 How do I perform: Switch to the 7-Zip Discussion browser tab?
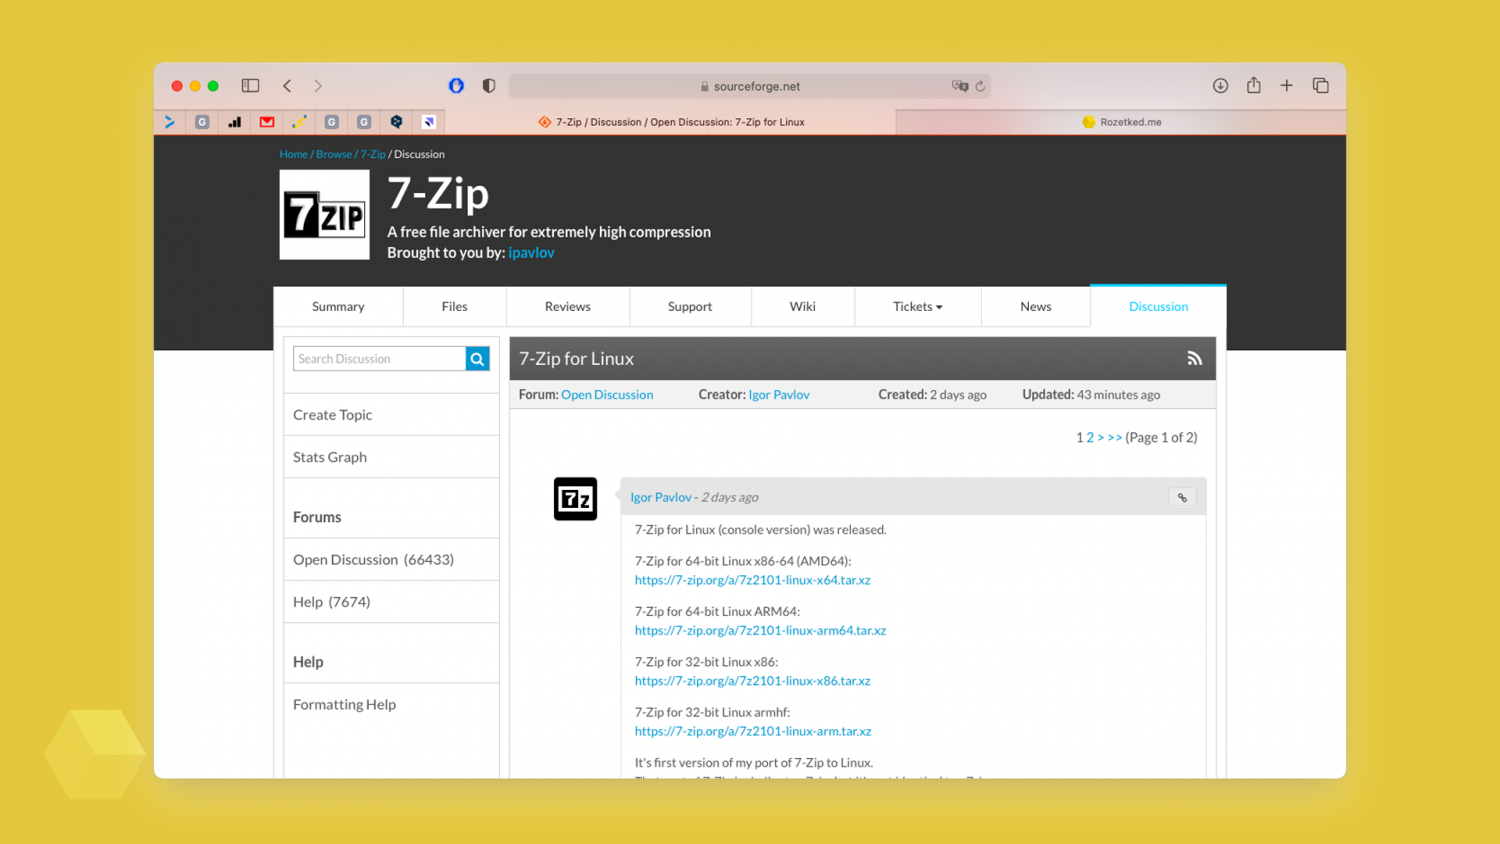tap(671, 122)
